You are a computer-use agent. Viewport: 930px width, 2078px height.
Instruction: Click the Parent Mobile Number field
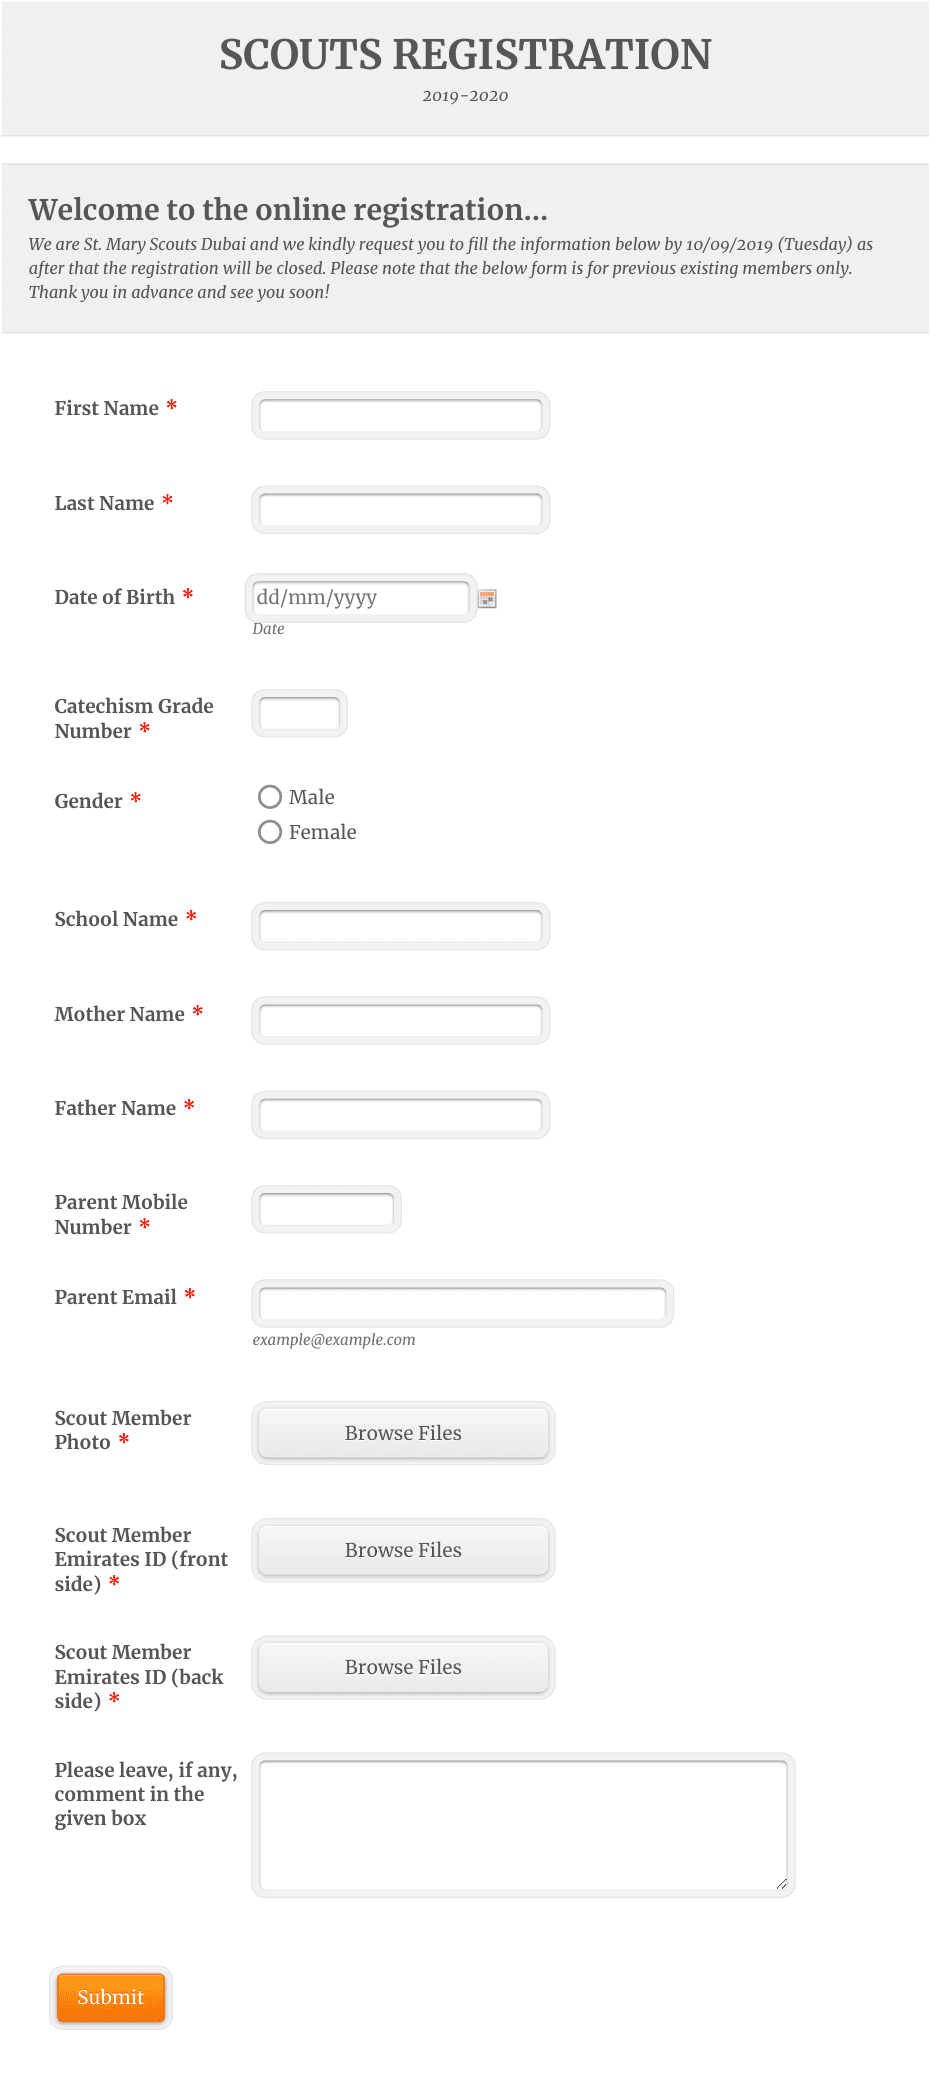326,1209
